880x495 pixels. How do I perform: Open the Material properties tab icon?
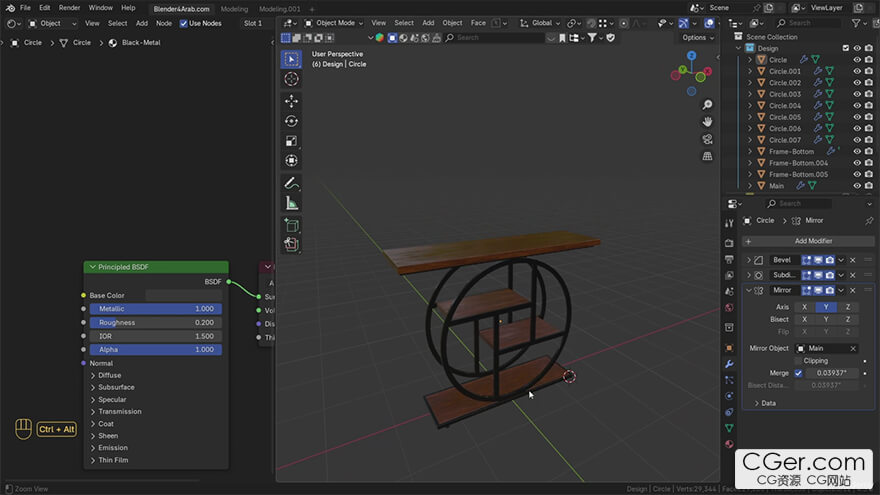(x=729, y=444)
